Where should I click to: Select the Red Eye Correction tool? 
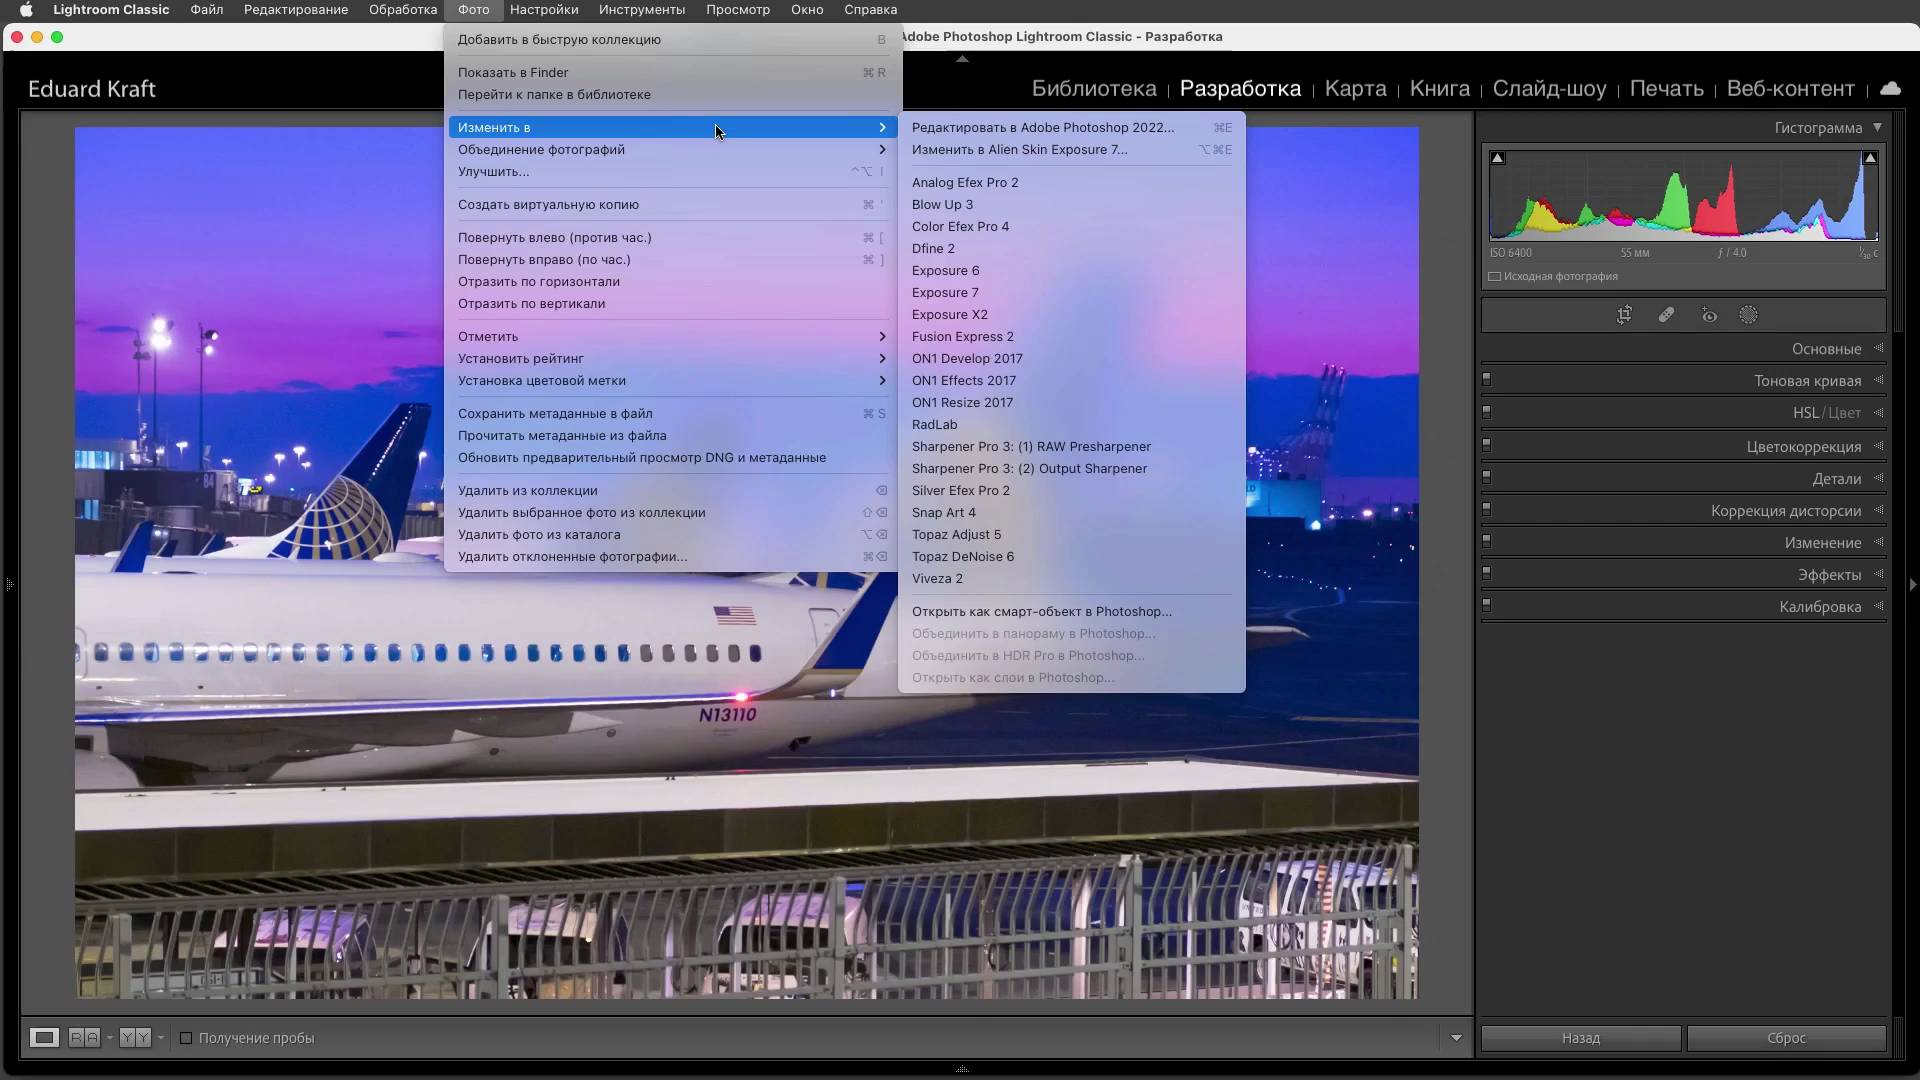coord(1709,315)
